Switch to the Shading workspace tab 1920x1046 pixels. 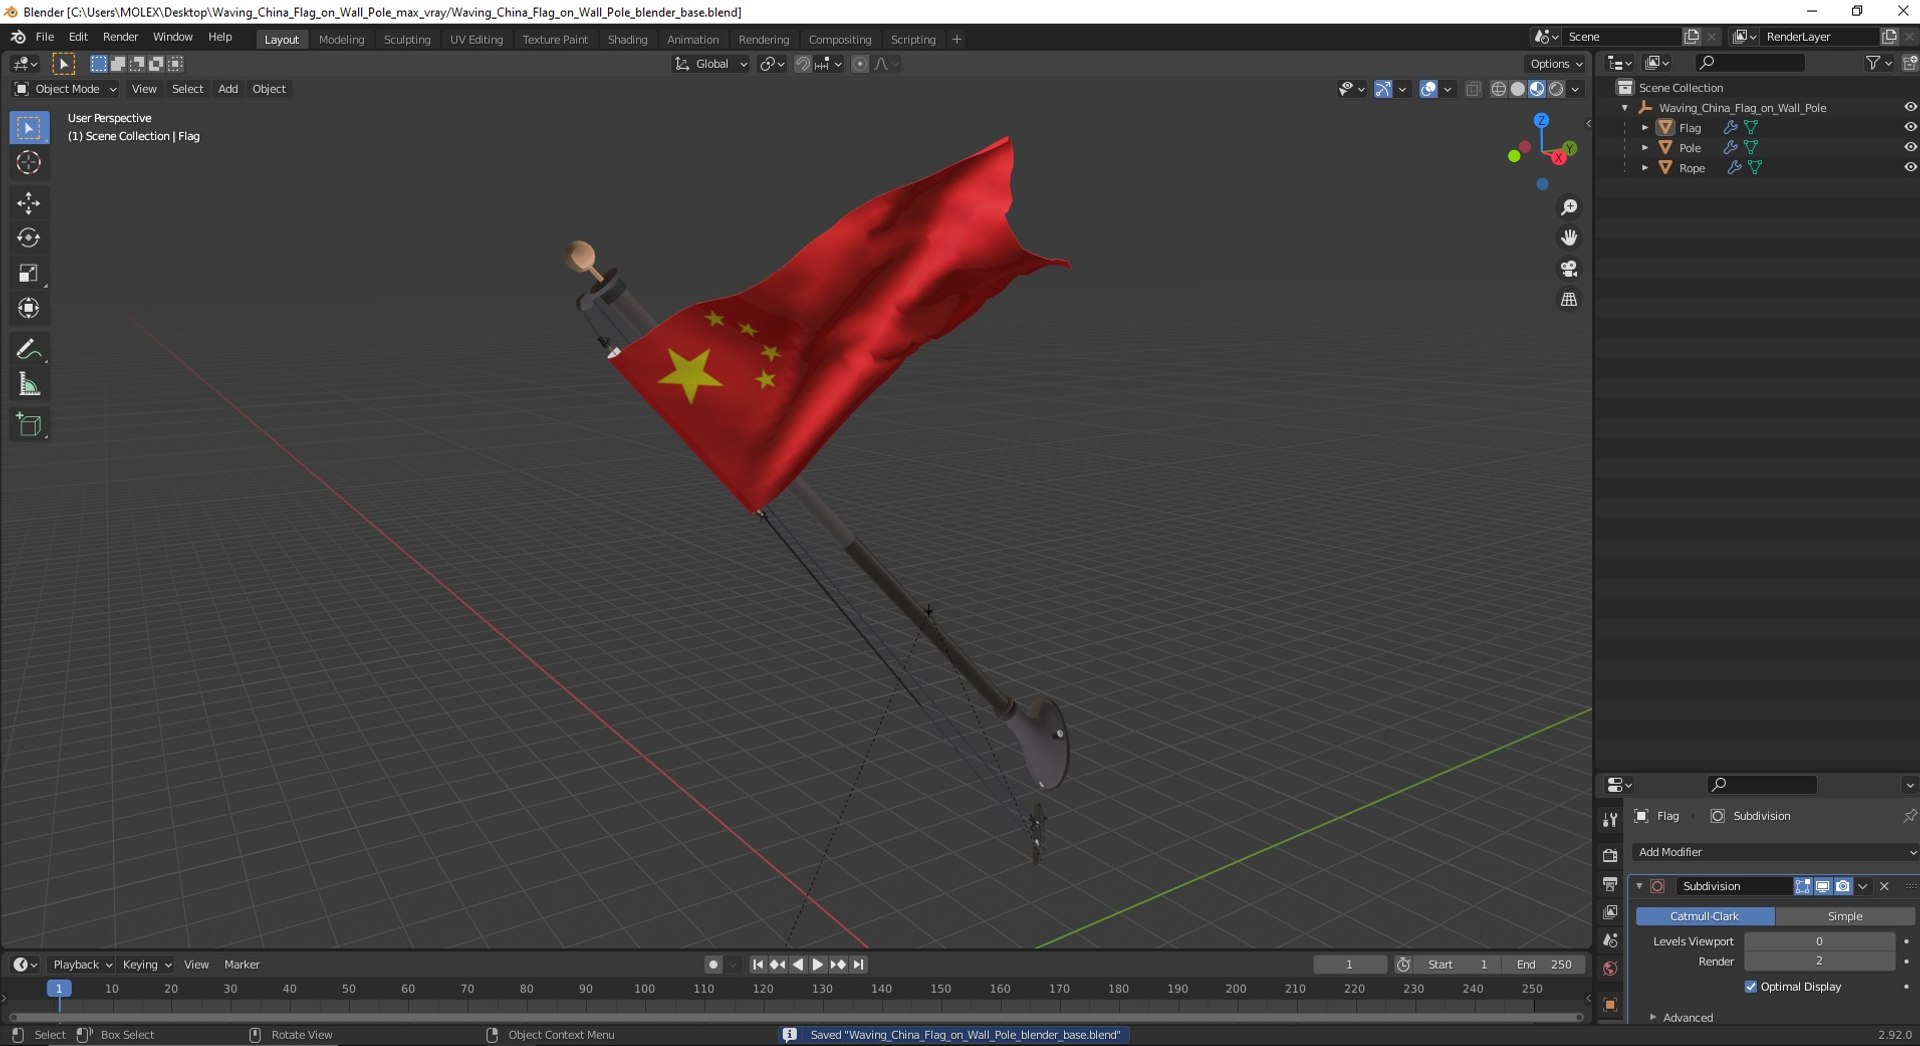pyautogui.click(x=627, y=39)
